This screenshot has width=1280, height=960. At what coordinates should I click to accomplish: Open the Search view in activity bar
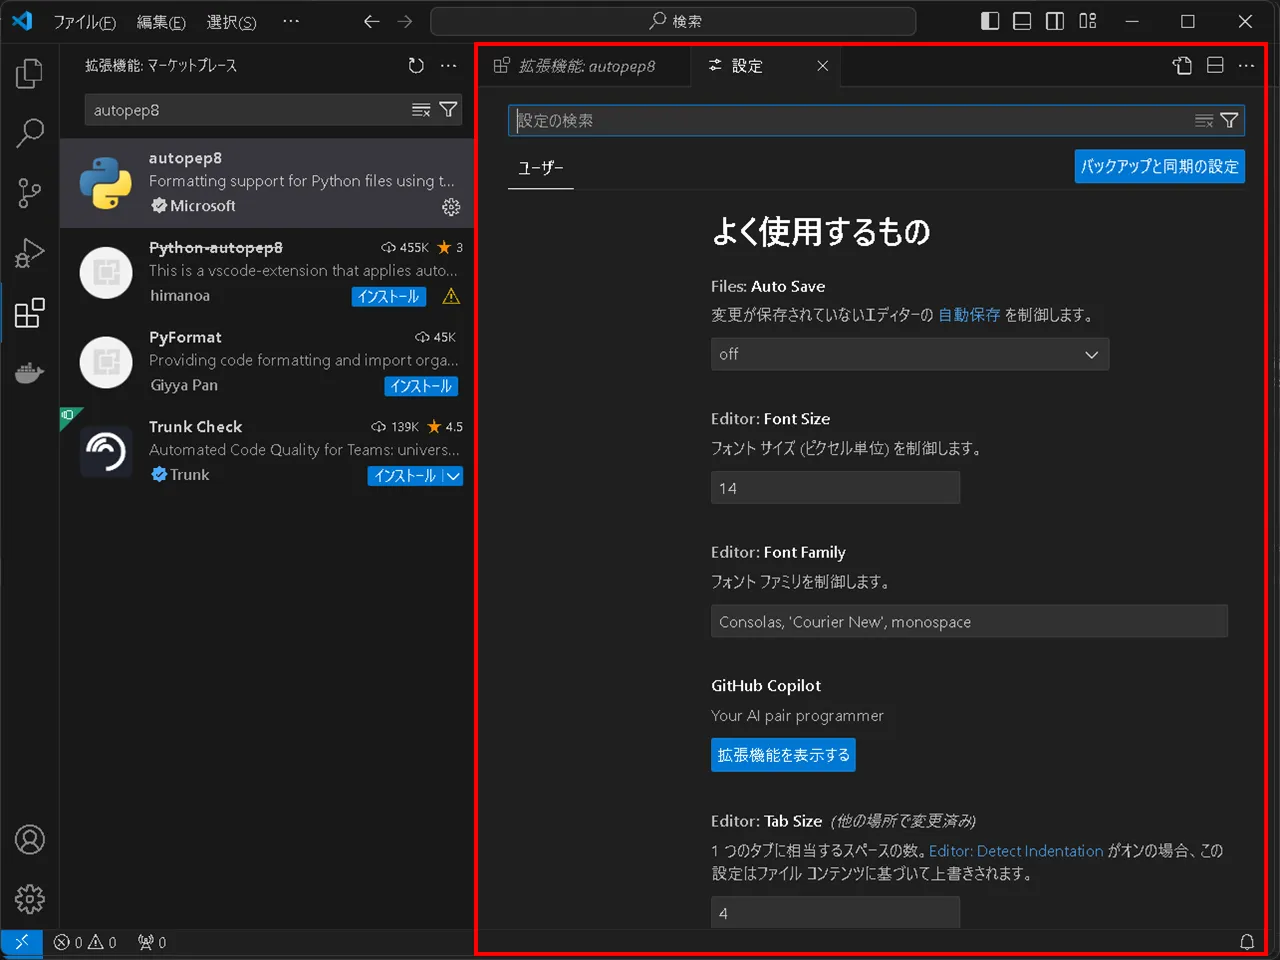point(30,132)
